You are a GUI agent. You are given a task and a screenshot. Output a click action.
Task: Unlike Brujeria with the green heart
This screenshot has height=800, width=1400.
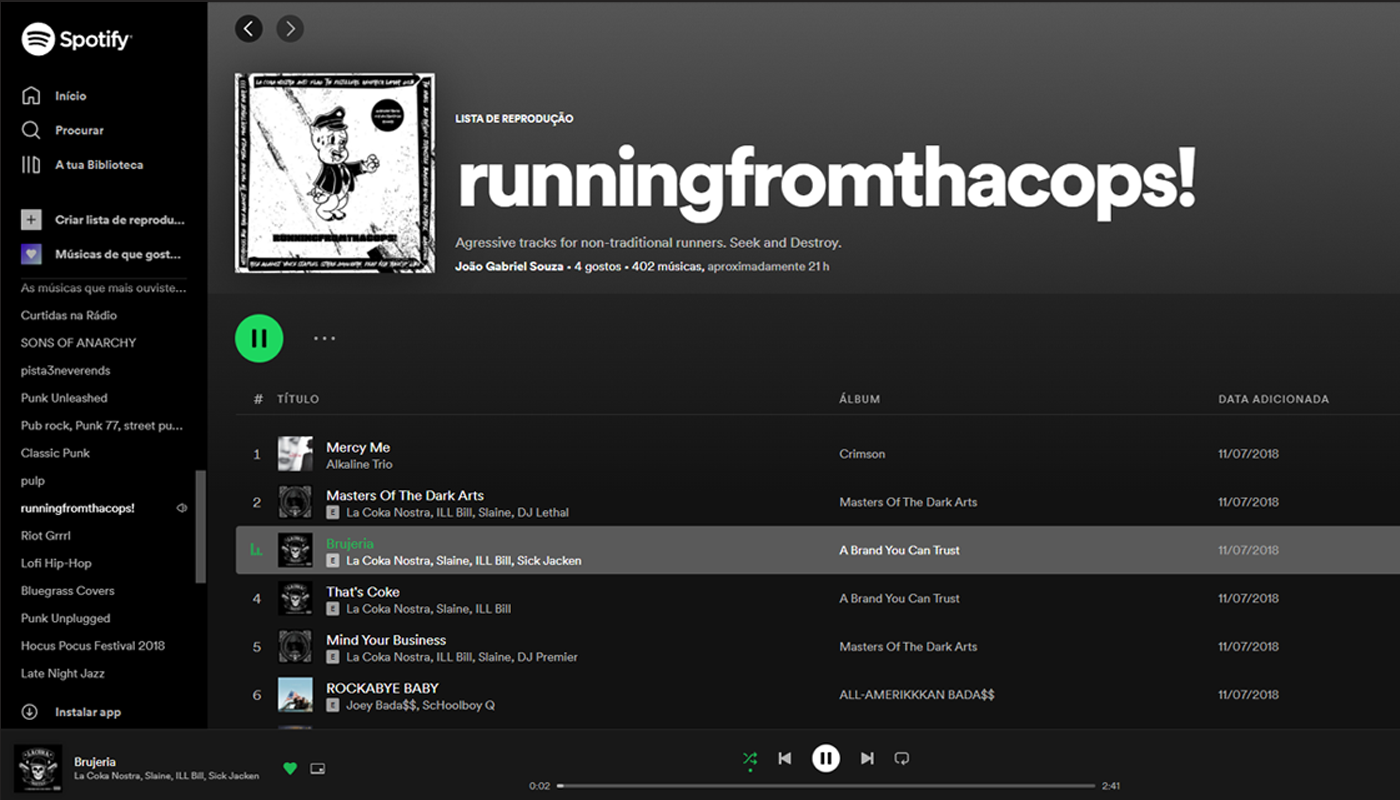[290, 769]
